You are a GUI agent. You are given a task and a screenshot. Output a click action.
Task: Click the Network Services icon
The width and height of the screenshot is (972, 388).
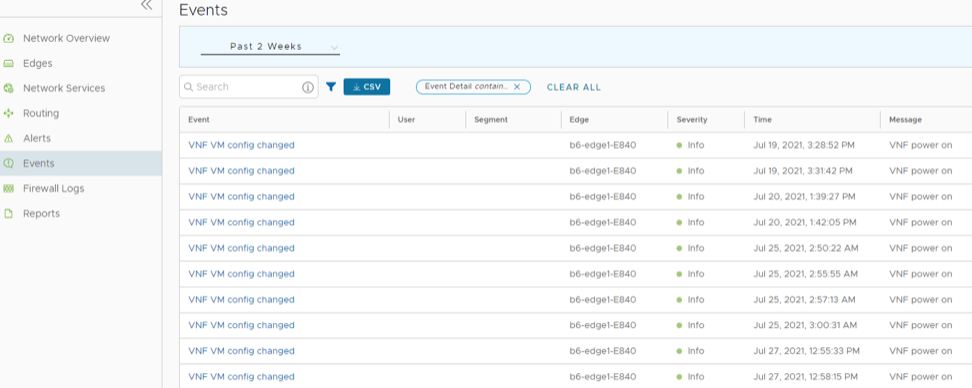pyautogui.click(x=8, y=88)
